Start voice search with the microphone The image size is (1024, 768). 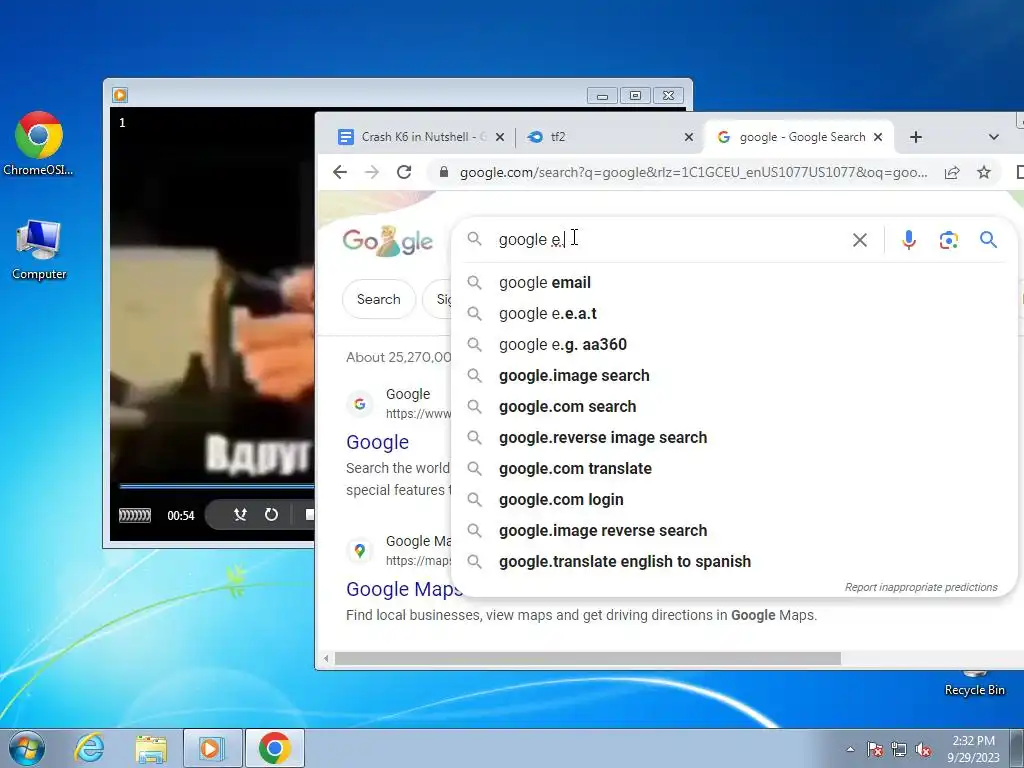click(x=908, y=240)
